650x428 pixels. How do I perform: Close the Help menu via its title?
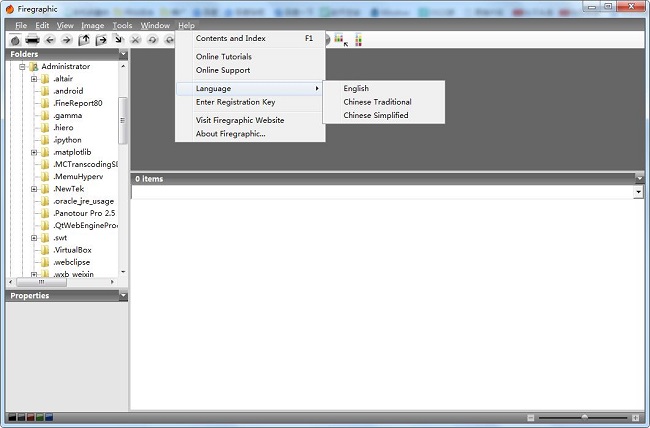(186, 25)
